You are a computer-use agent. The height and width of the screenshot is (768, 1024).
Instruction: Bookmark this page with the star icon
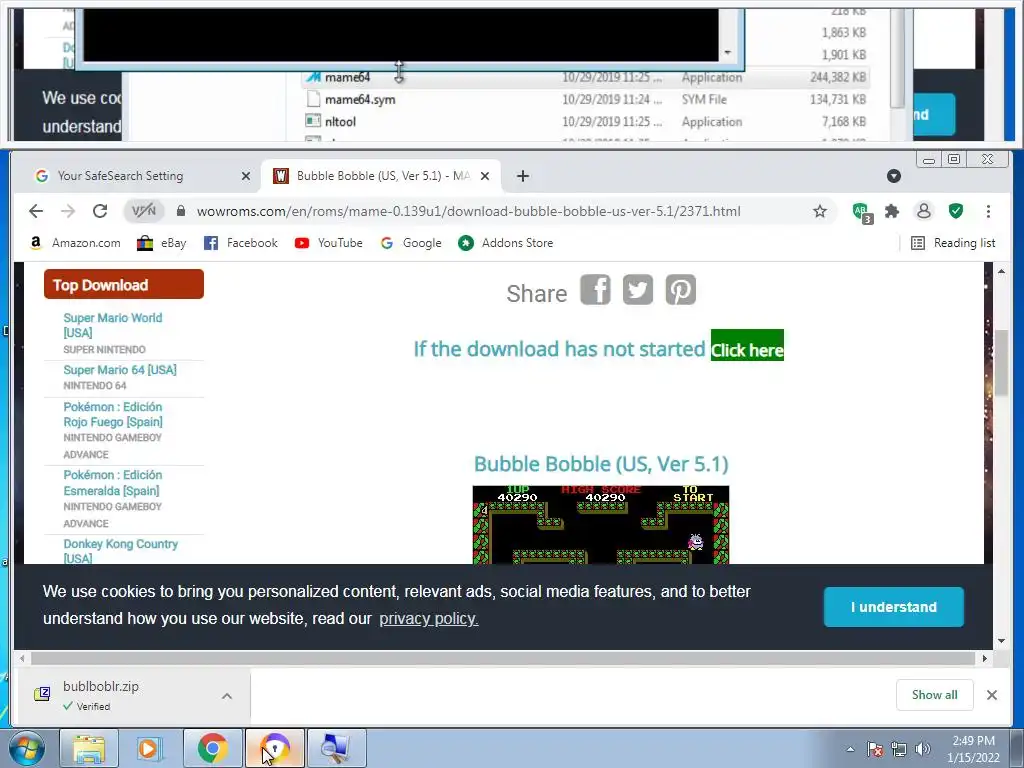pyautogui.click(x=820, y=211)
